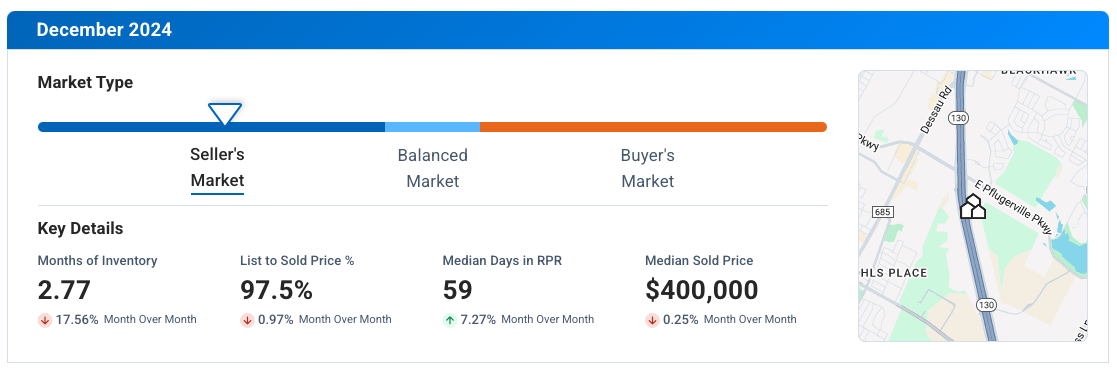Click the route 685 shield on map
1117x370 pixels.
tap(883, 212)
